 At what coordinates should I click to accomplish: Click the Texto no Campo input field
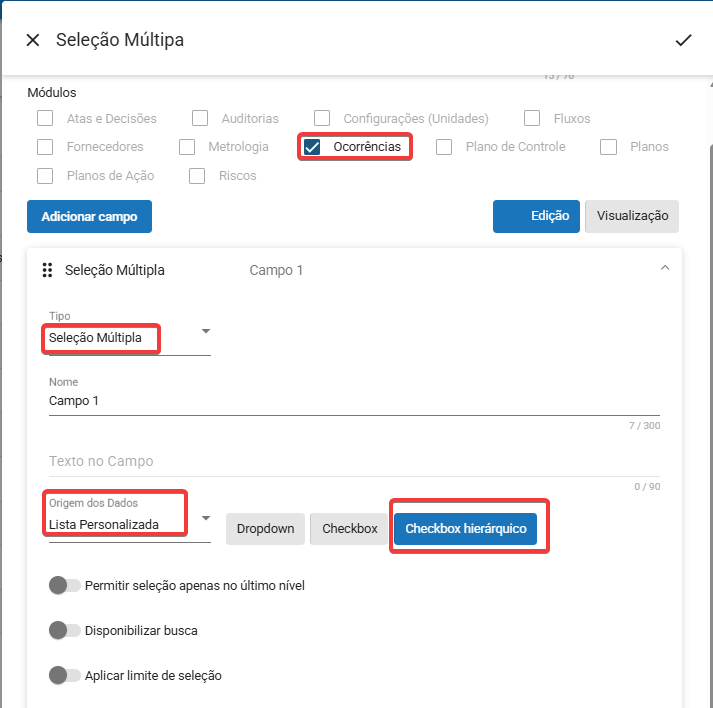pos(354,462)
